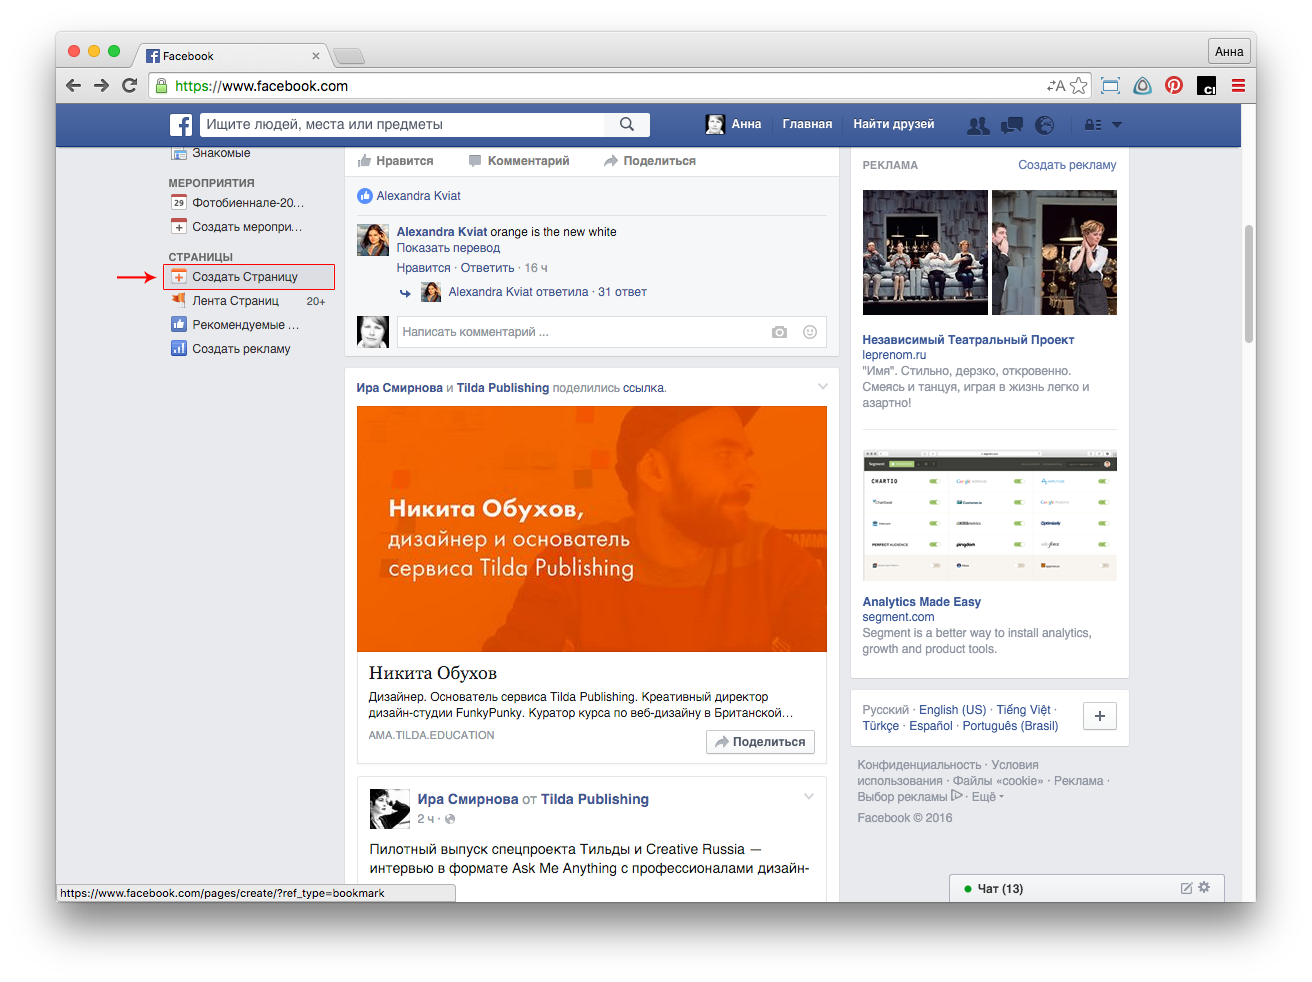Open the Chrome hamburger menu
The width and height of the screenshot is (1312, 982).
tap(1238, 86)
